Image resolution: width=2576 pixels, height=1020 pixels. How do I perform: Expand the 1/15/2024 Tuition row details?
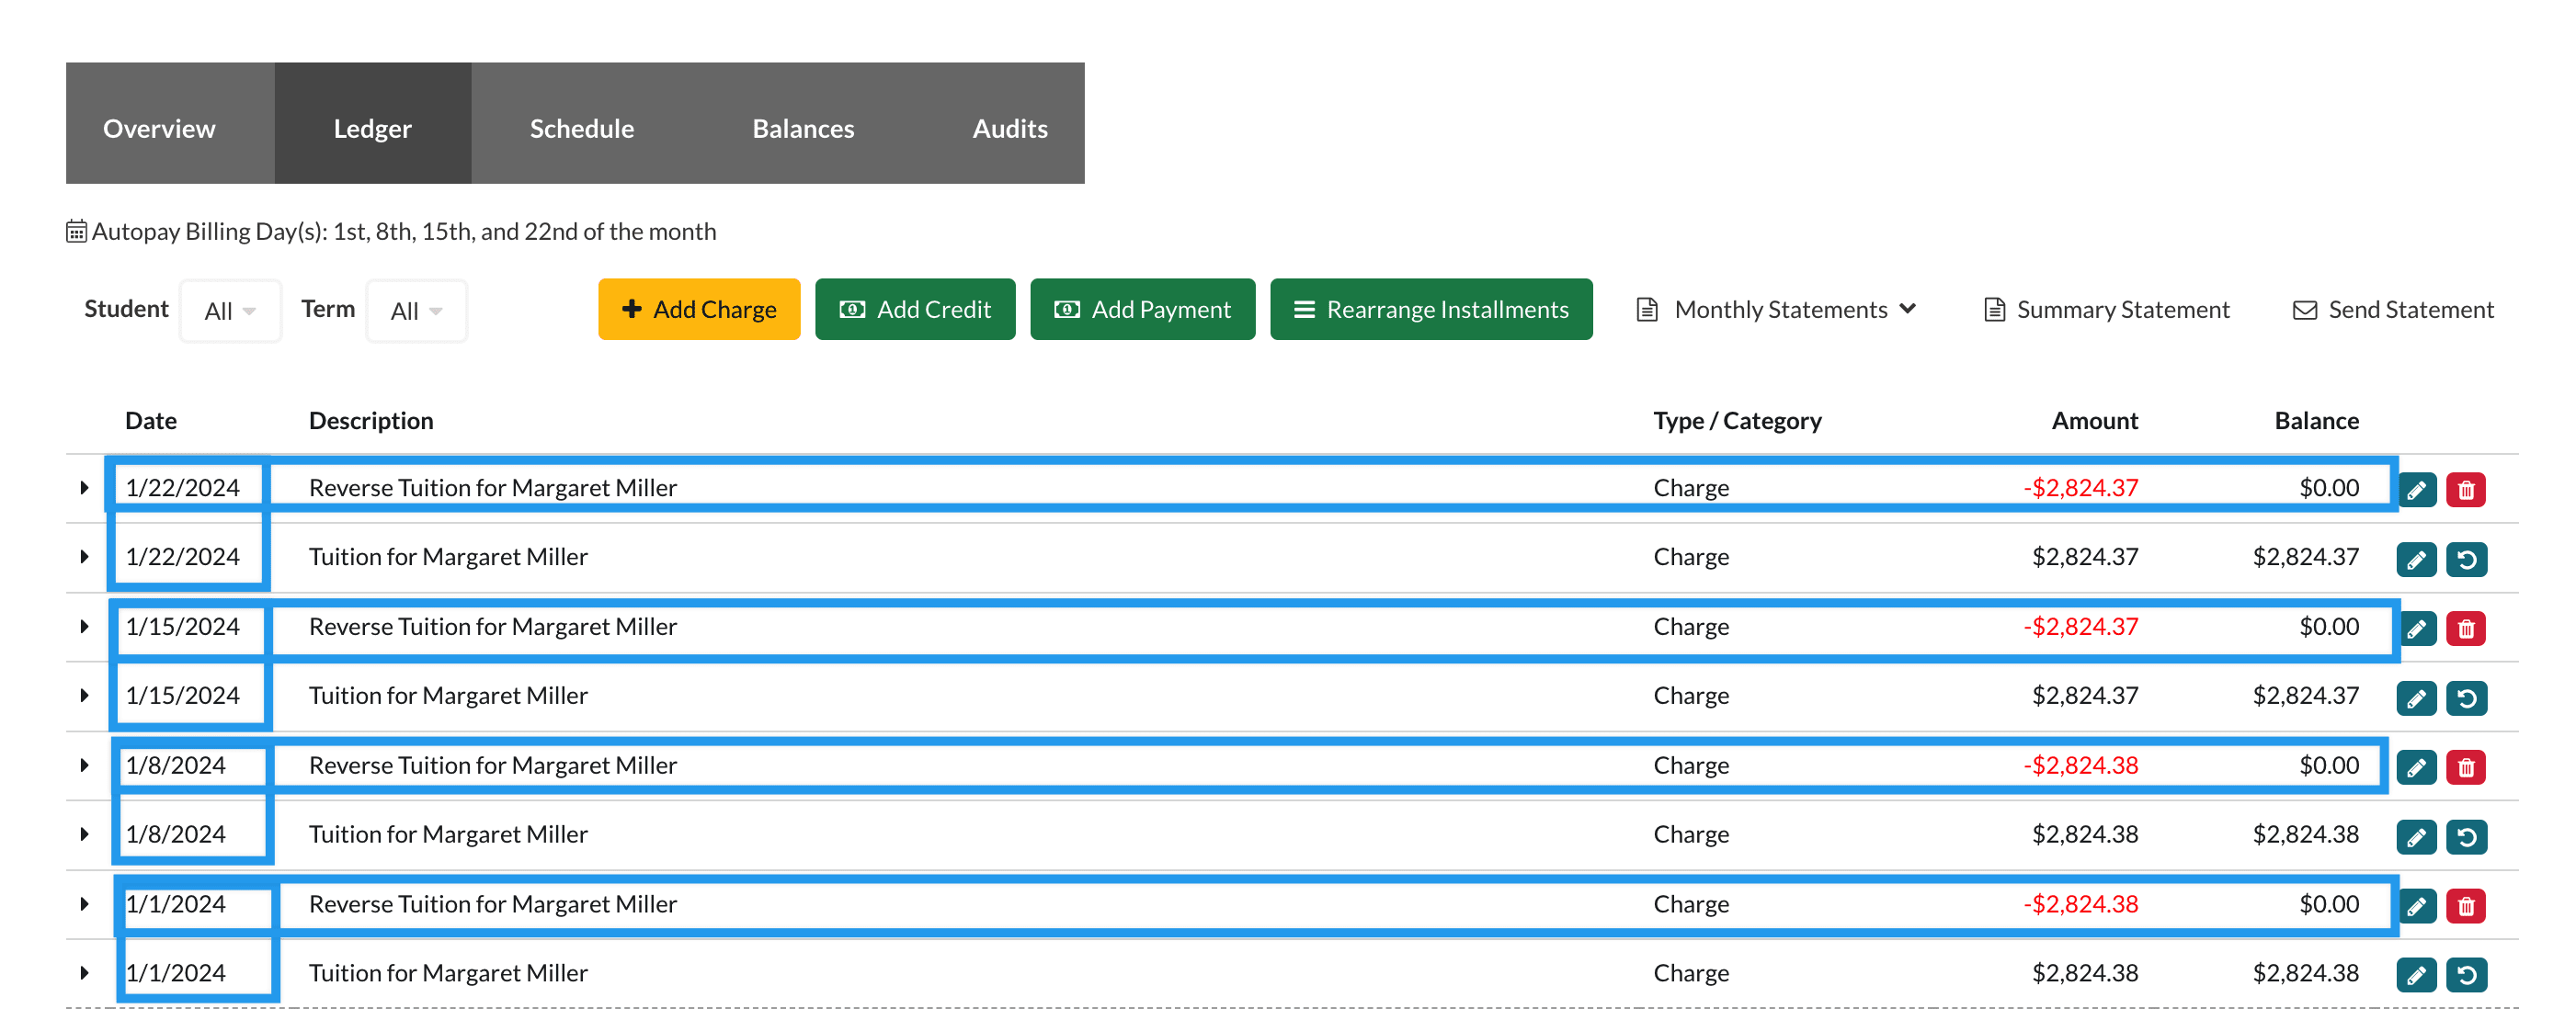click(x=84, y=696)
